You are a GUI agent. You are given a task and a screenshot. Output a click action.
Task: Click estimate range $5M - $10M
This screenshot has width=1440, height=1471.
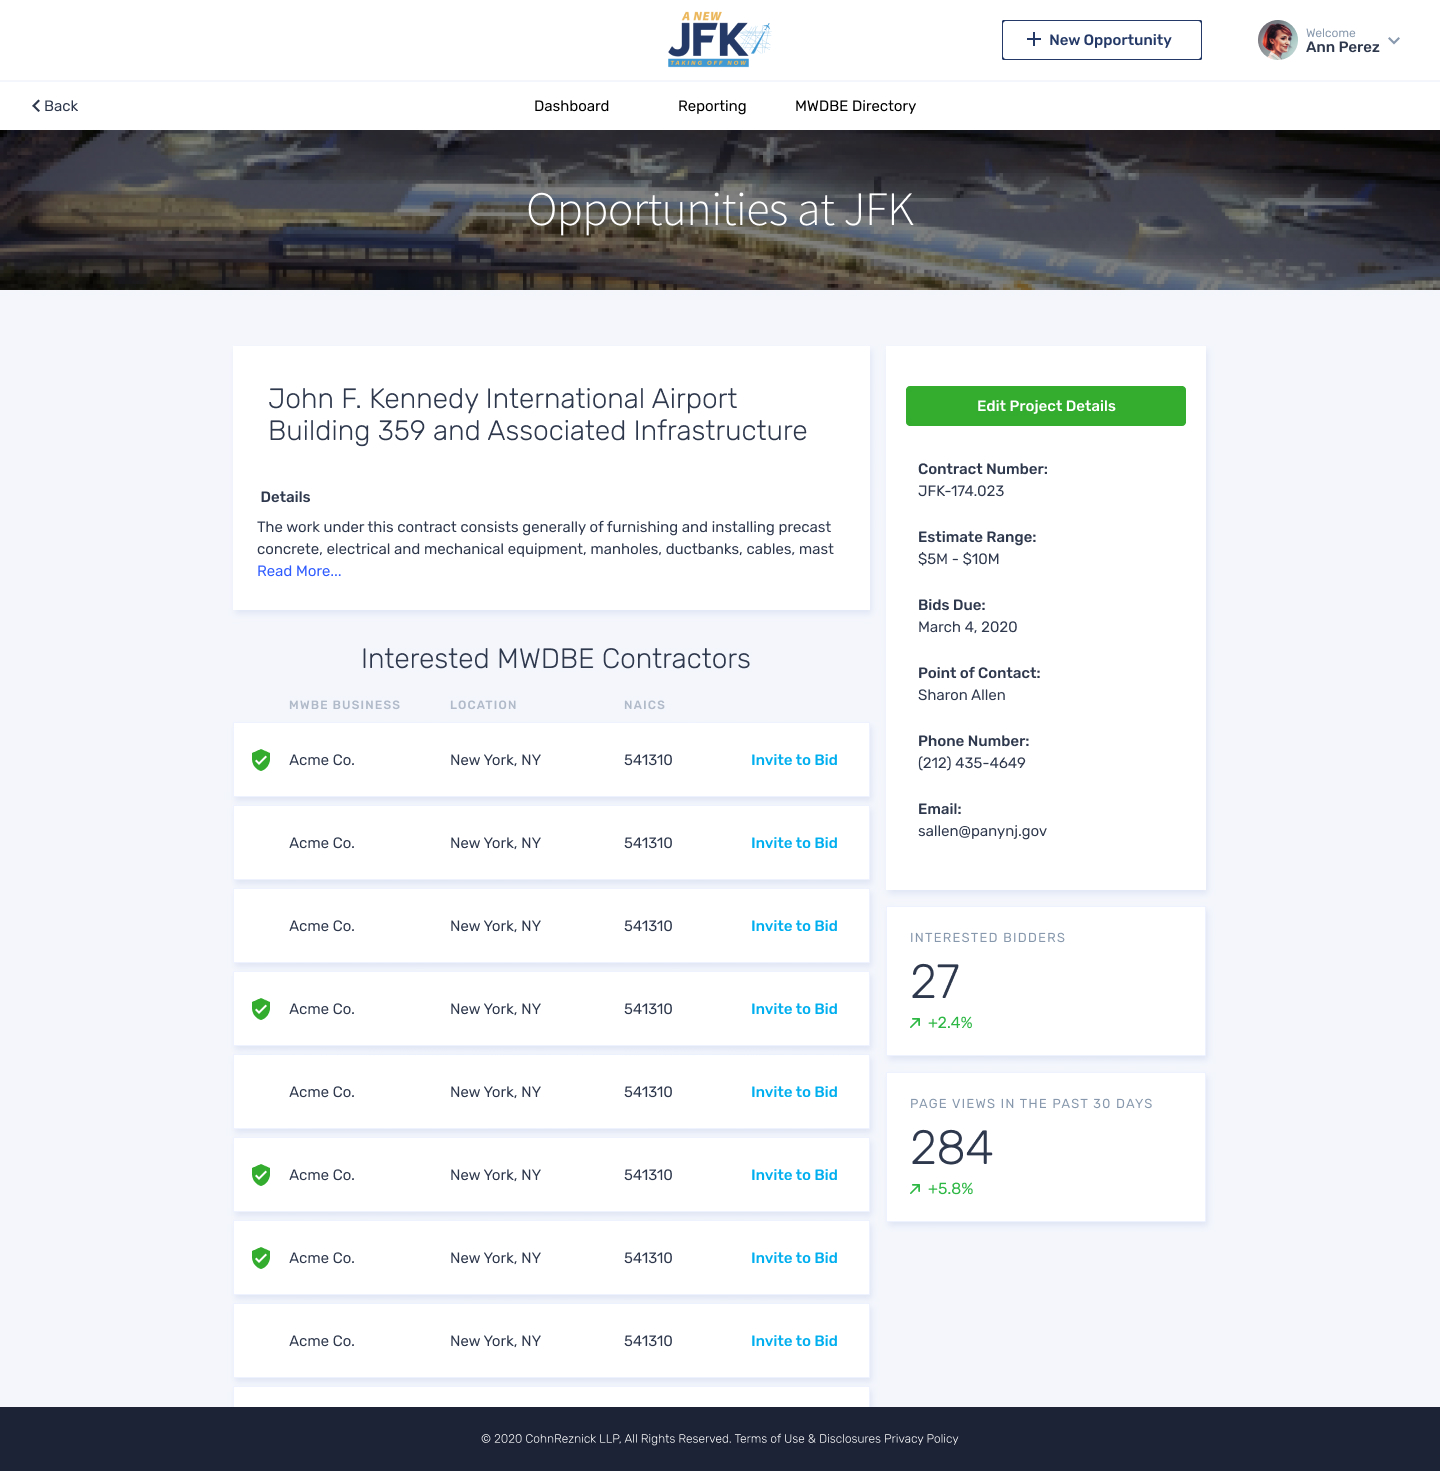click(x=958, y=559)
